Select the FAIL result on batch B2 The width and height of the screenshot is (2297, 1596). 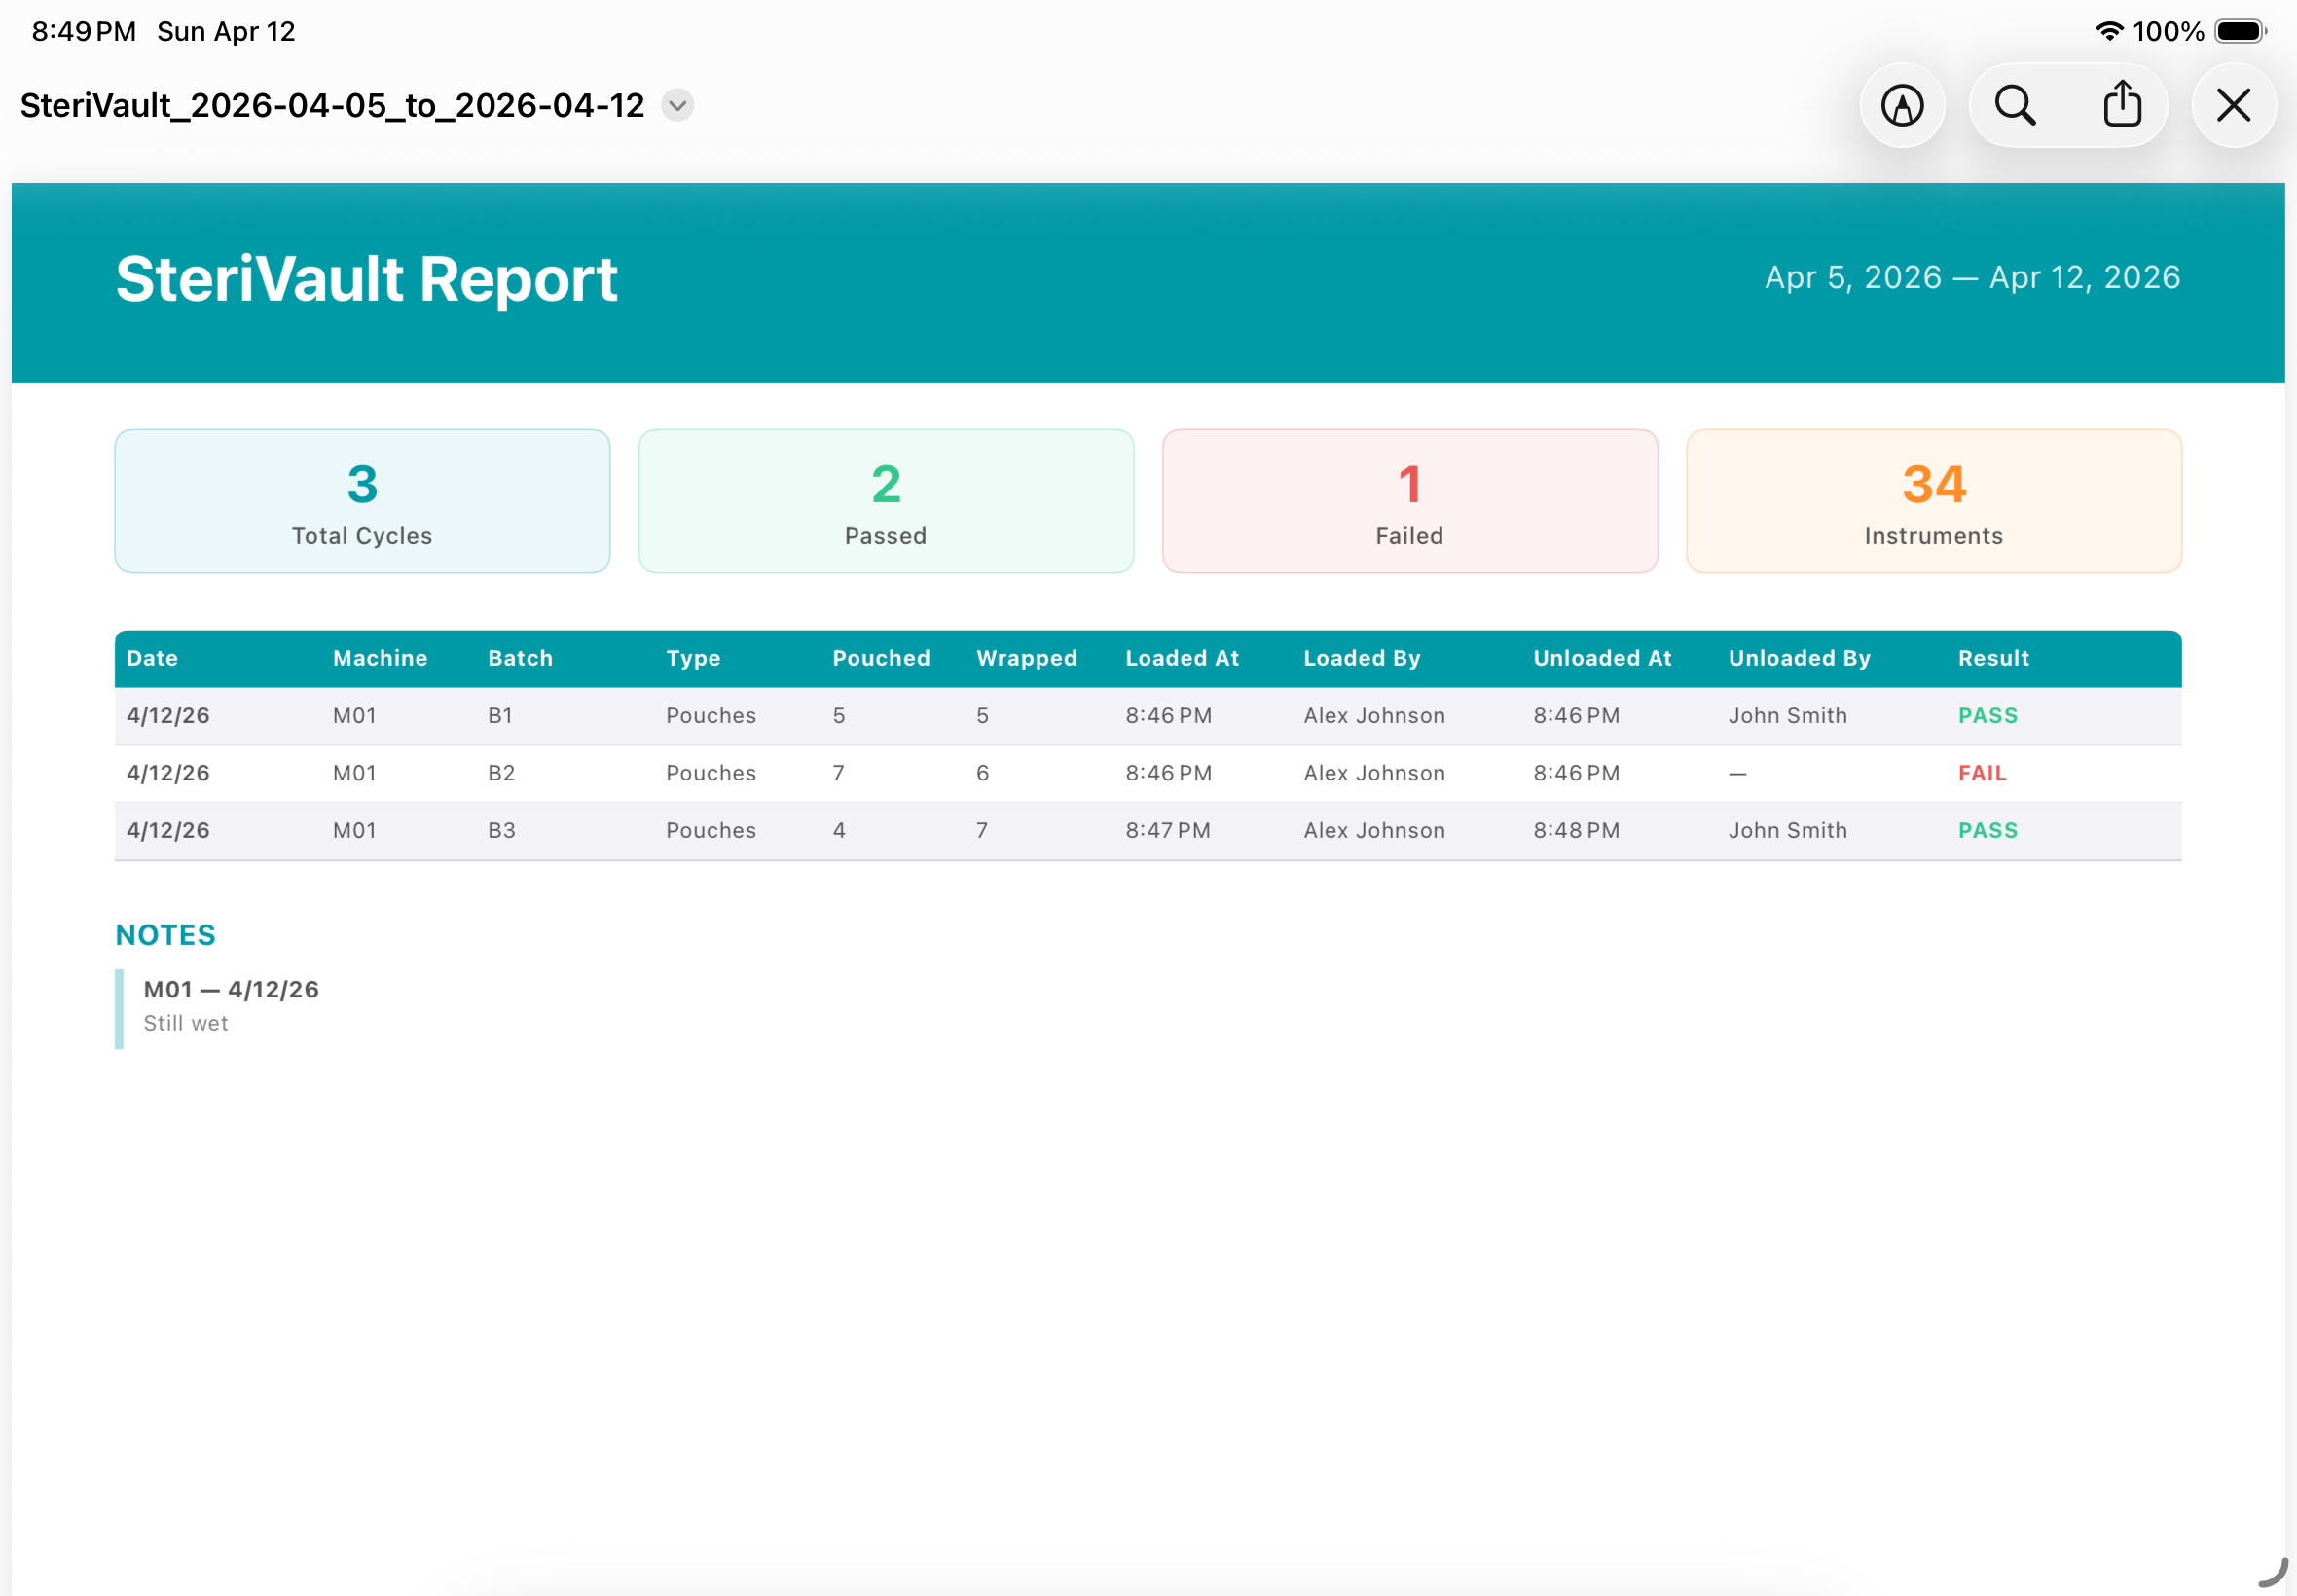[x=1982, y=772]
